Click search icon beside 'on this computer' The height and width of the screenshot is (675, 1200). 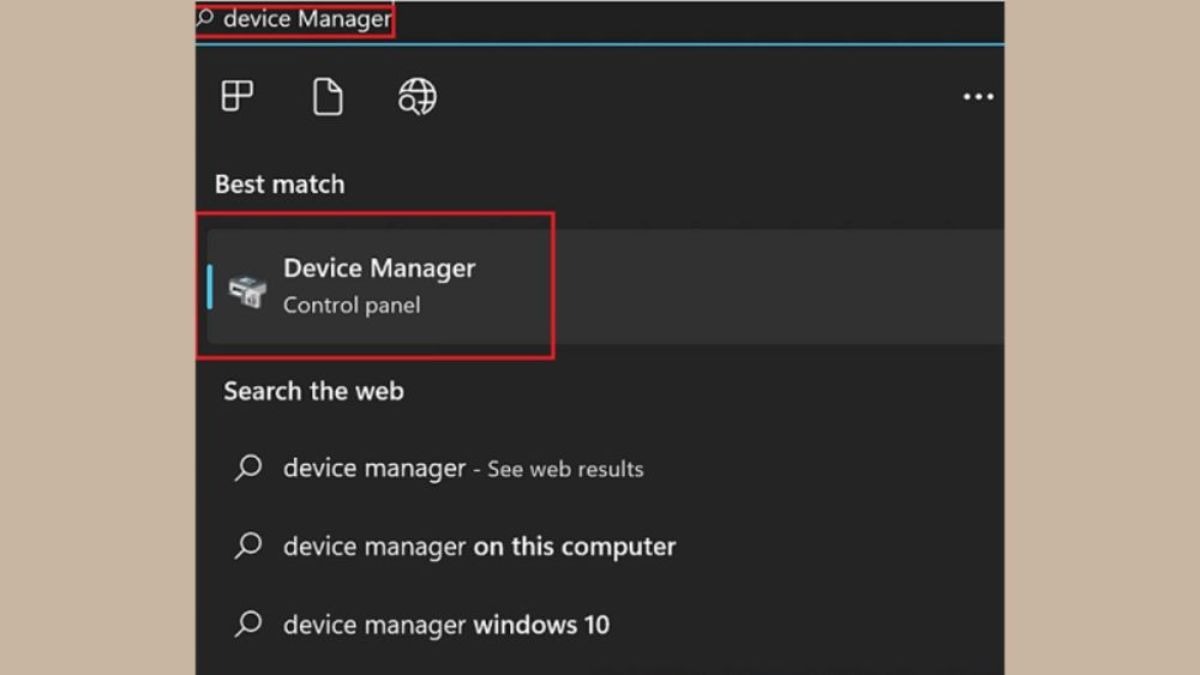click(x=247, y=546)
